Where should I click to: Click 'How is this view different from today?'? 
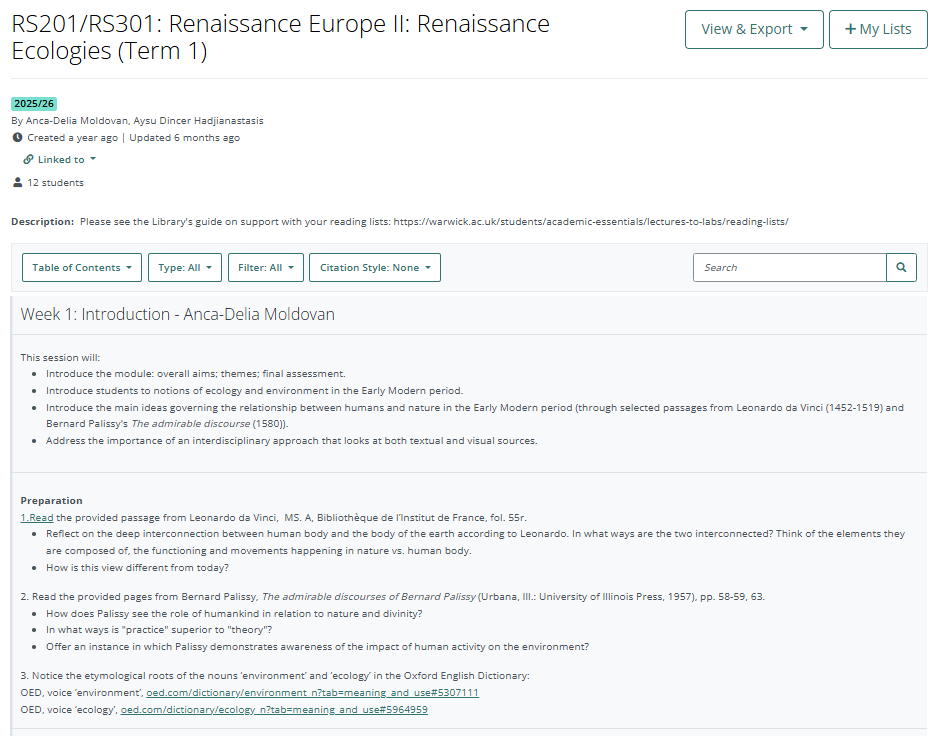tap(137, 567)
